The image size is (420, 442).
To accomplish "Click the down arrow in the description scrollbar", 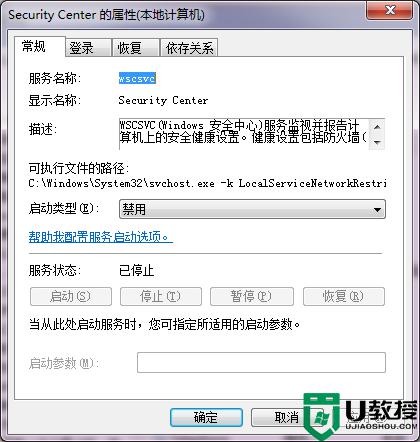I will pyautogui.click(x=377, y=142).
